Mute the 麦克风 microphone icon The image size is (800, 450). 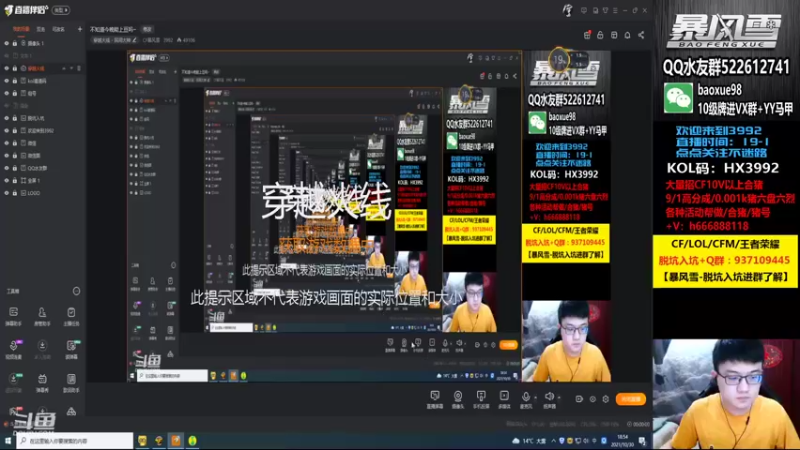click(526, 397)
